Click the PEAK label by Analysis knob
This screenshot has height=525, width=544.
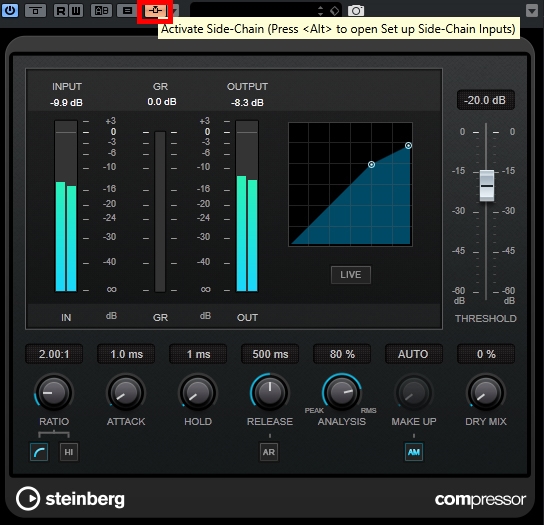tap(314, 410)
